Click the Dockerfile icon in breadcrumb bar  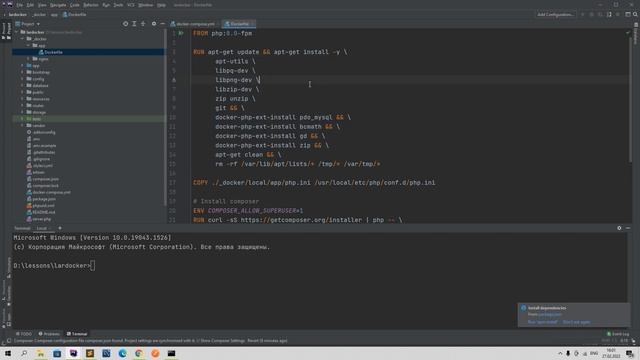65,14
